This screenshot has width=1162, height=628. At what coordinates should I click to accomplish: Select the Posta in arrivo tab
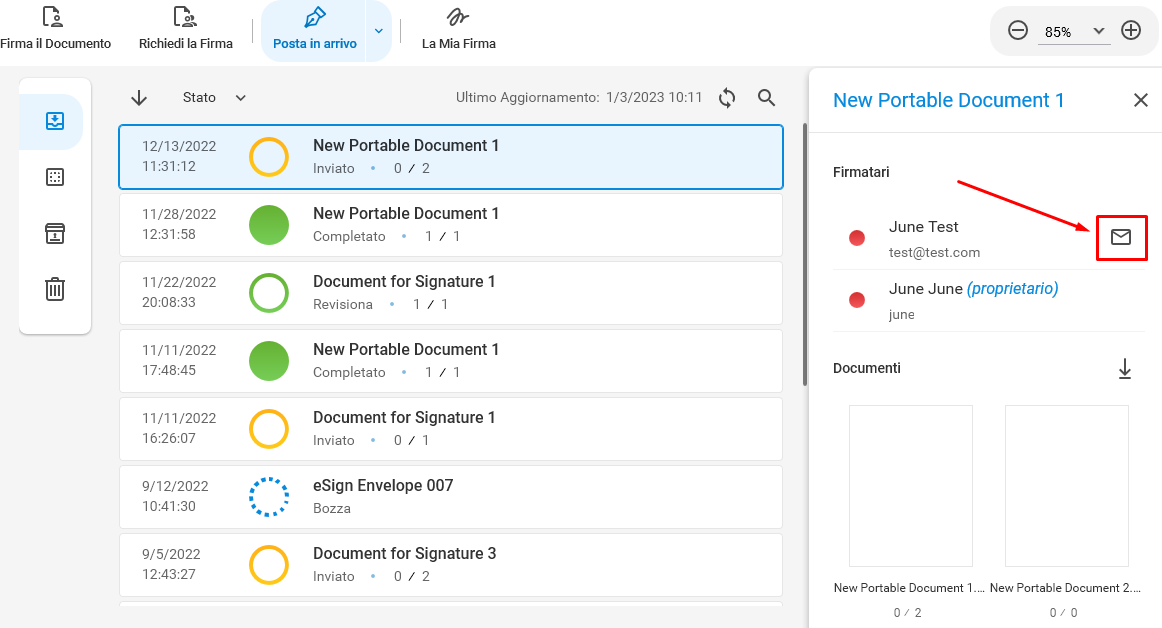pyautogui.click(x=314, y=30)
